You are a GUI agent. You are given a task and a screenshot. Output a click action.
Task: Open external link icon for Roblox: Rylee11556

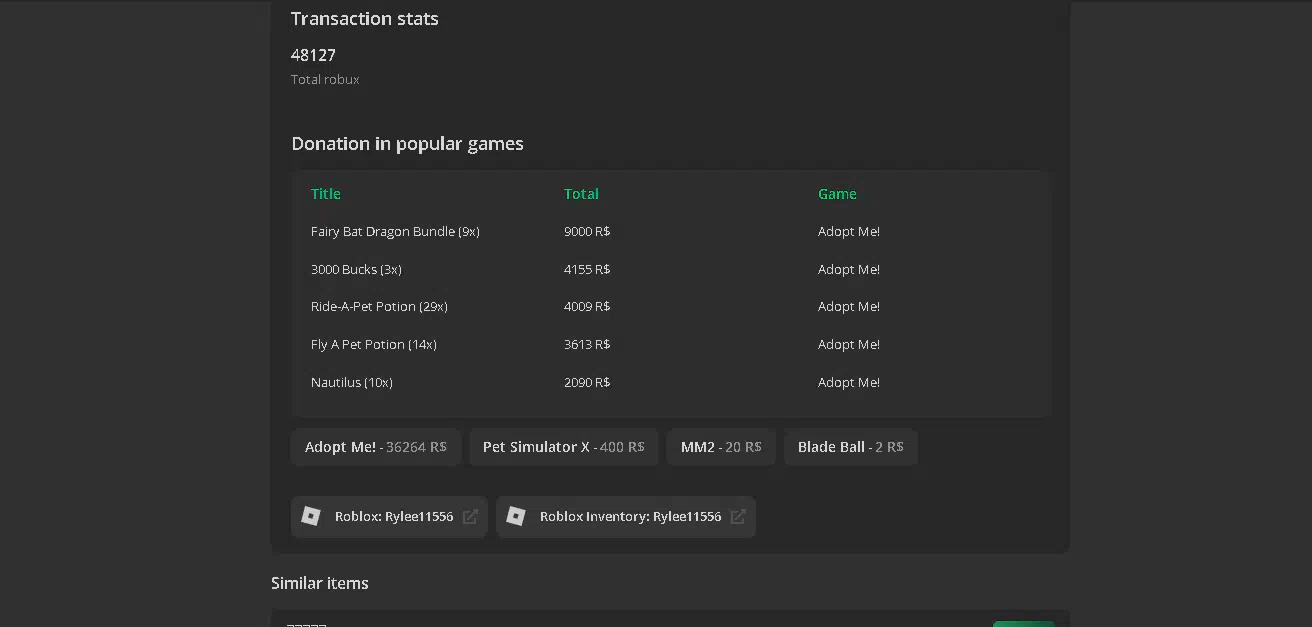coord(470,517)
